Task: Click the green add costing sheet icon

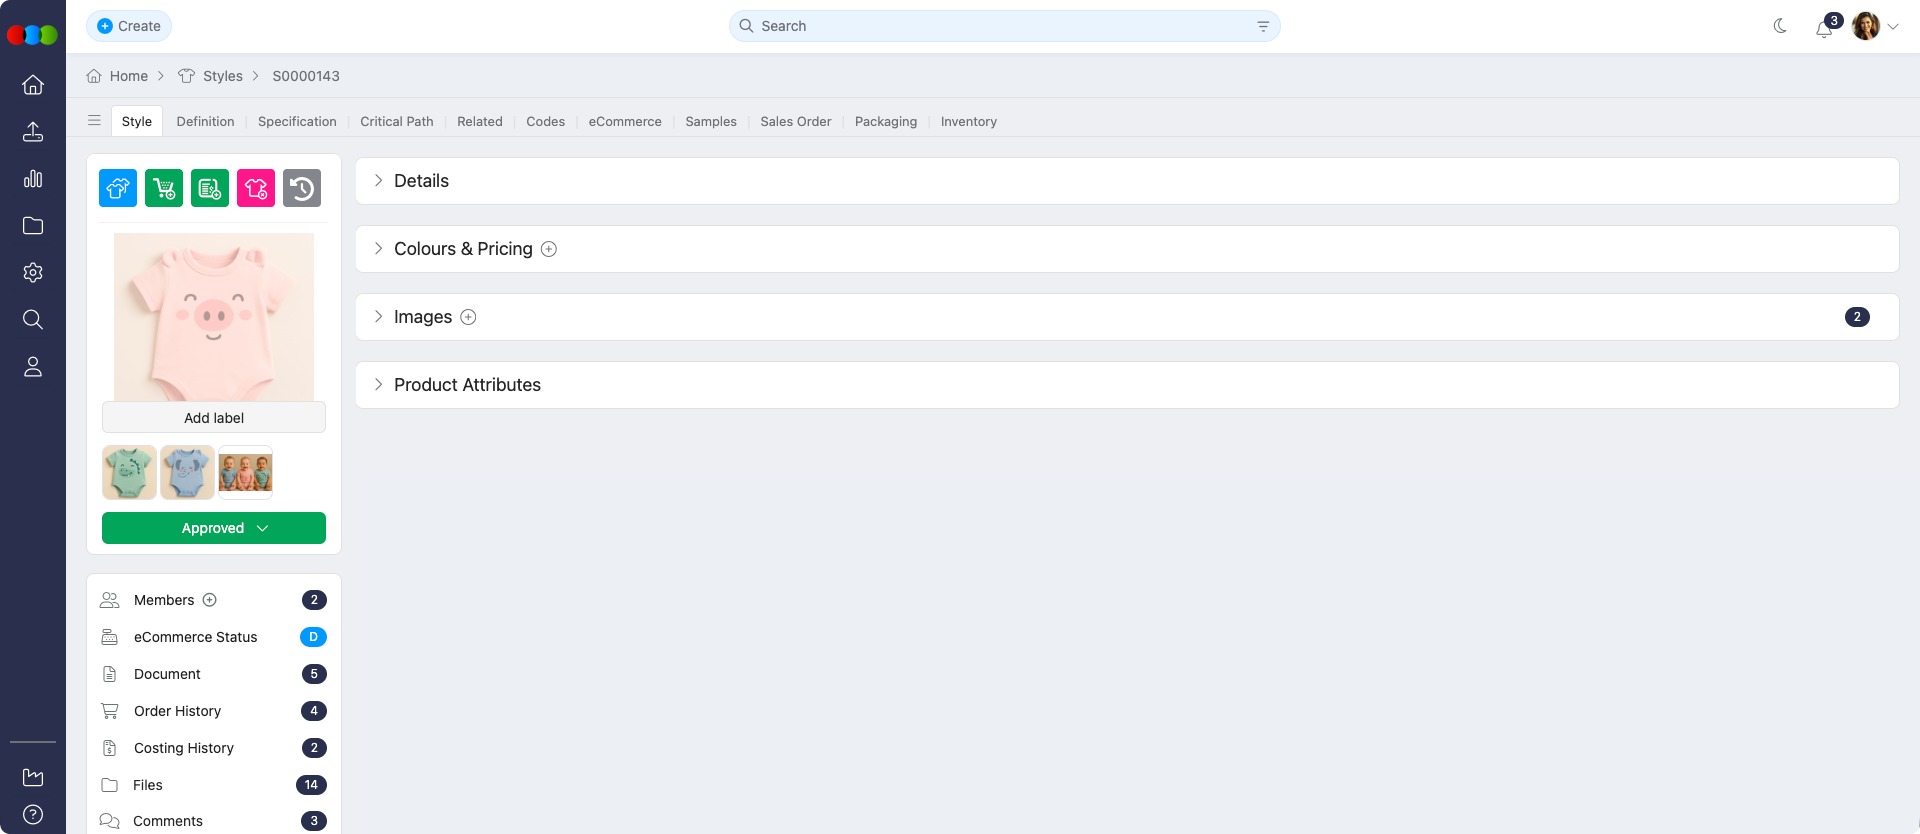Action: [x=210, y=188]
